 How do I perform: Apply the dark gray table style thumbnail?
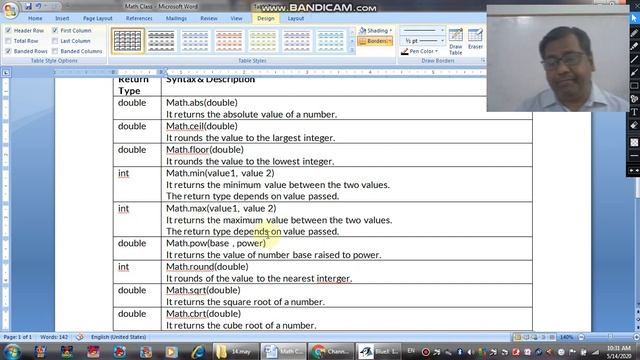[x=161, y=41]
